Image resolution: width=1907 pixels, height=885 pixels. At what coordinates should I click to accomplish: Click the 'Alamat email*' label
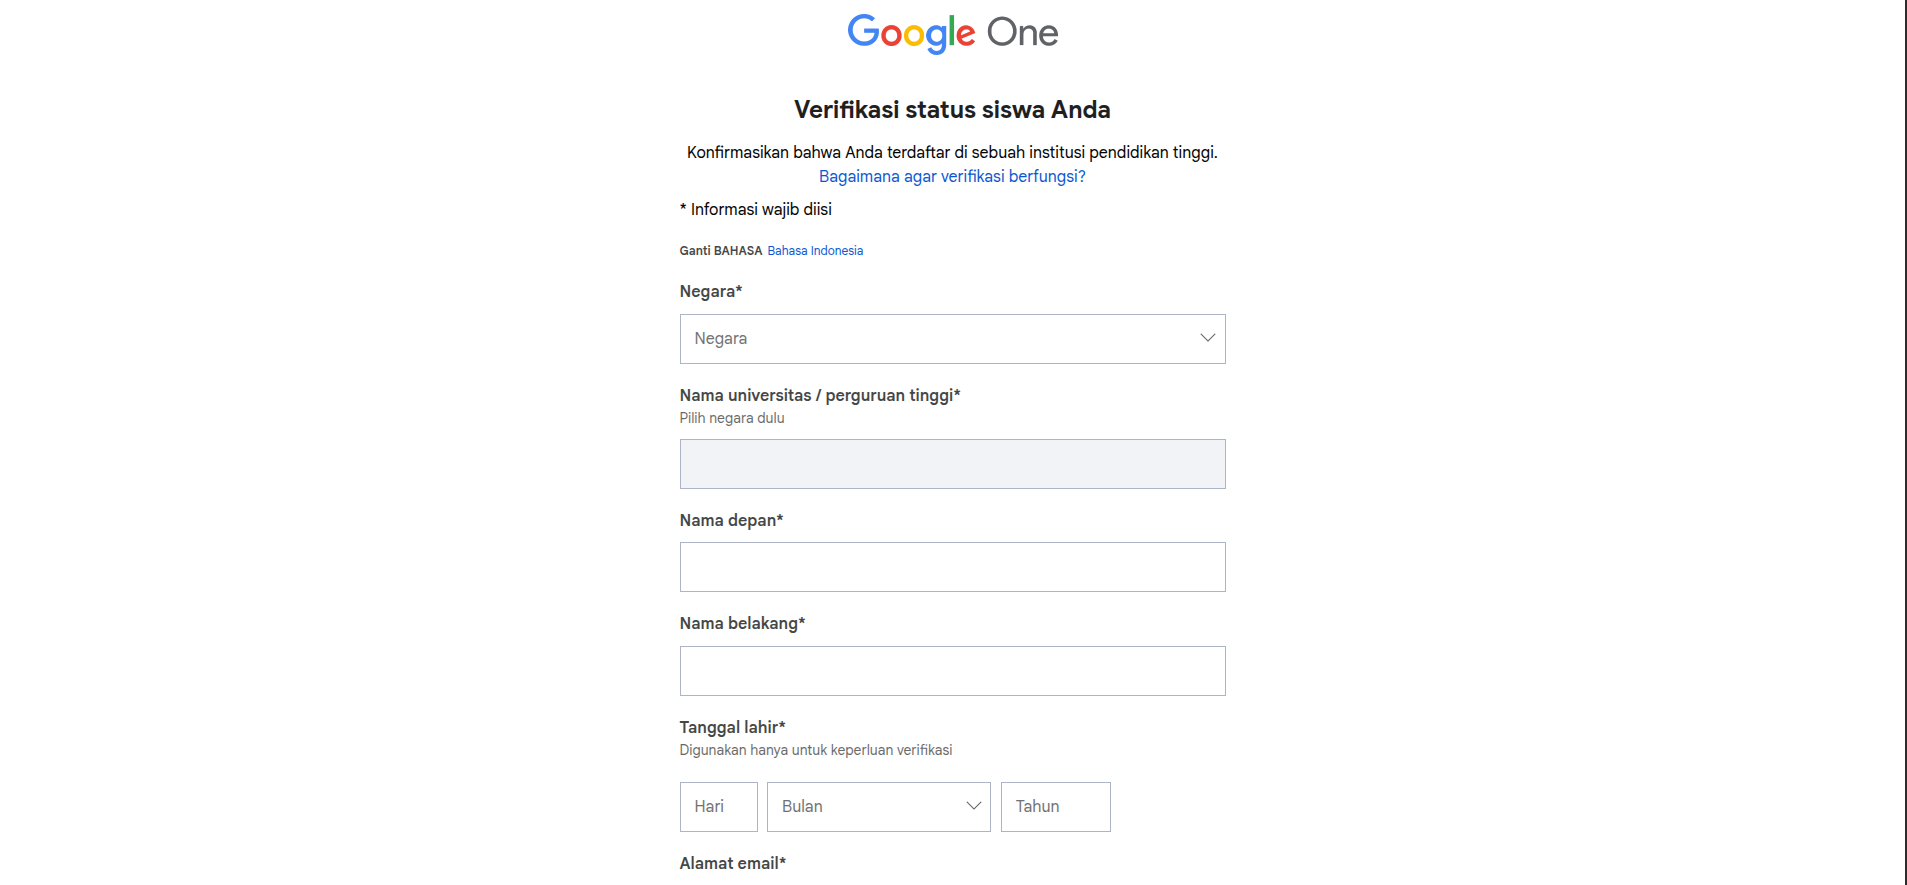coord(732,864)
